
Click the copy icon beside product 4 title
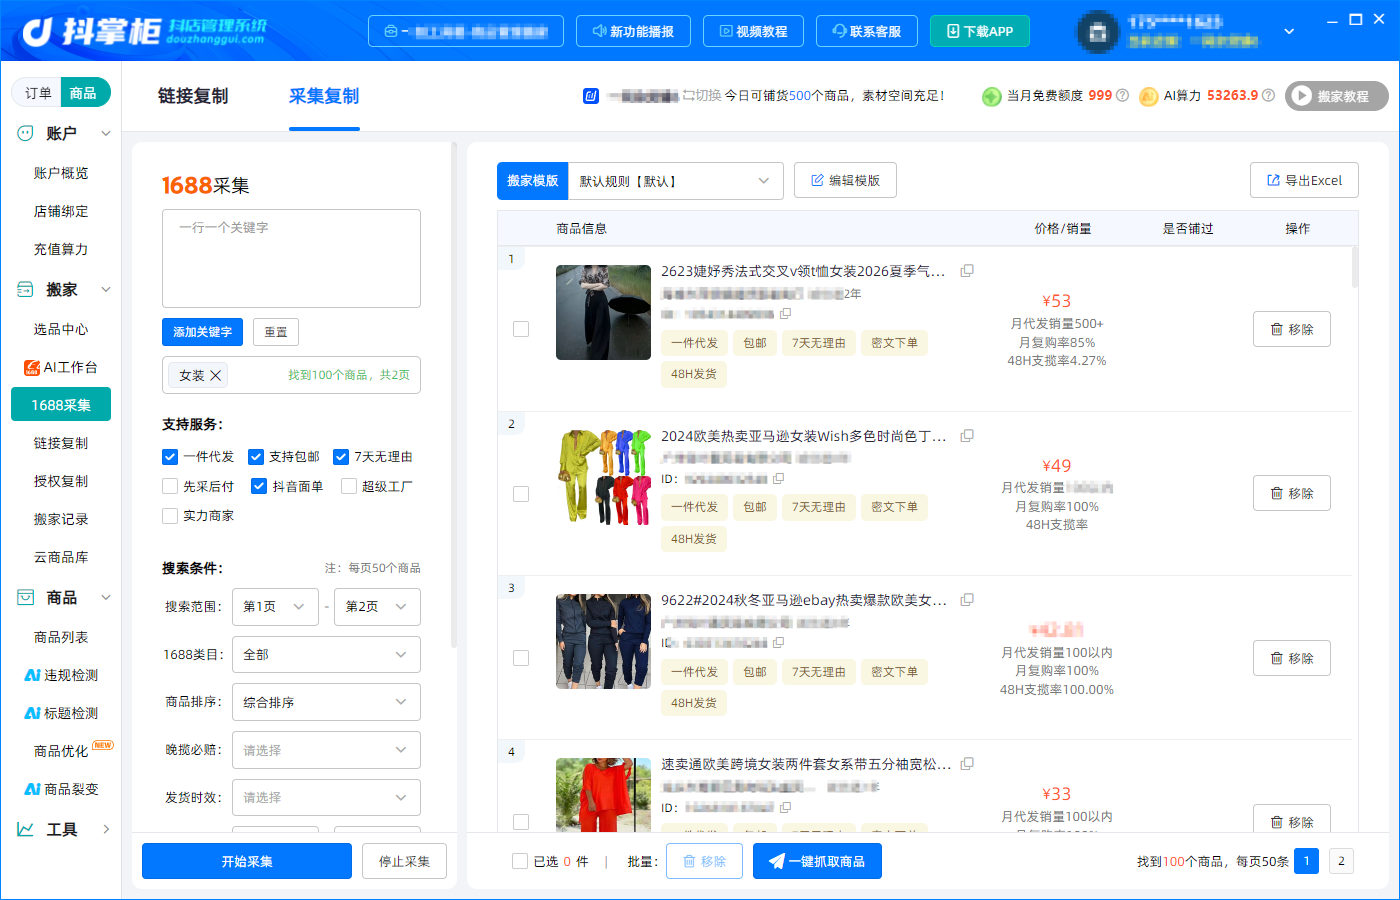967,764
